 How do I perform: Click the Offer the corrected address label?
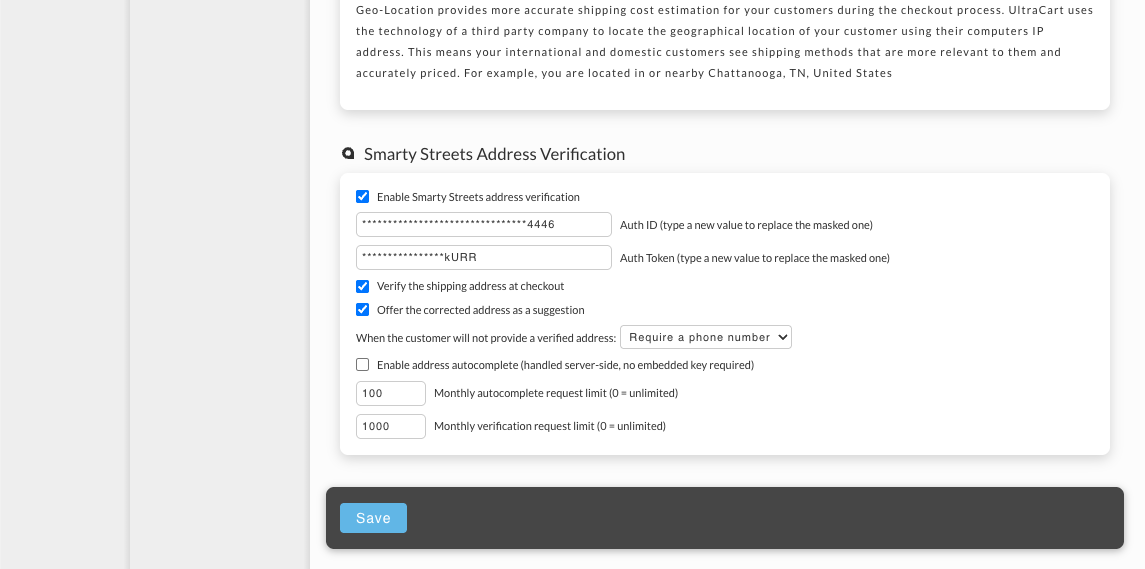480,310
